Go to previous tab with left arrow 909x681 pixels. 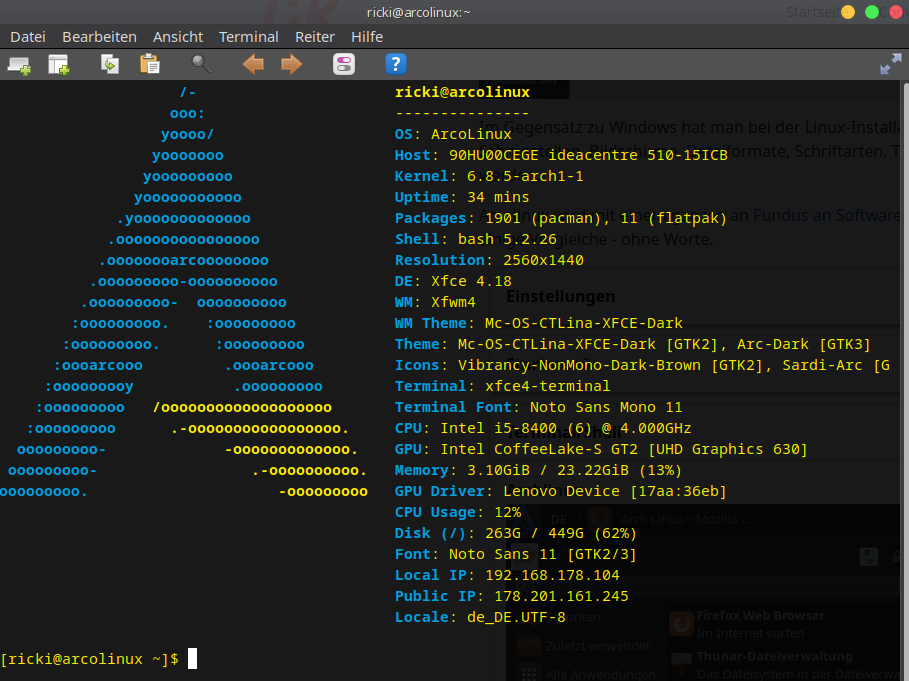pos(253,65)
